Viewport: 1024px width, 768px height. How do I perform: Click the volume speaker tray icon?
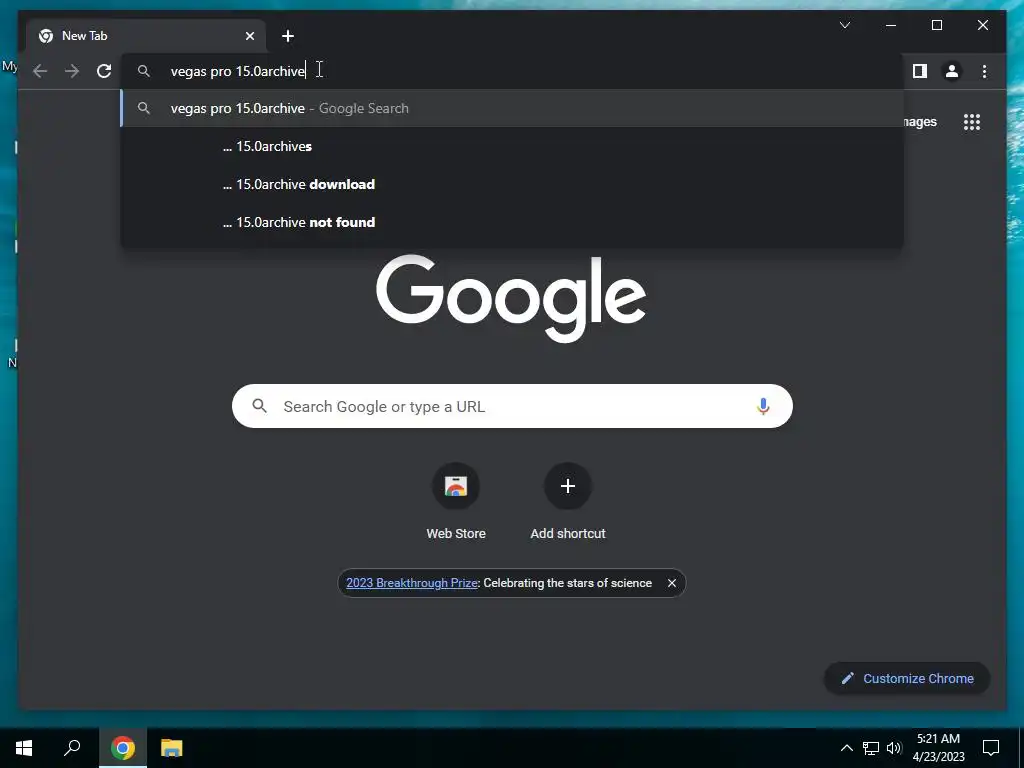[x=894, y=748]
